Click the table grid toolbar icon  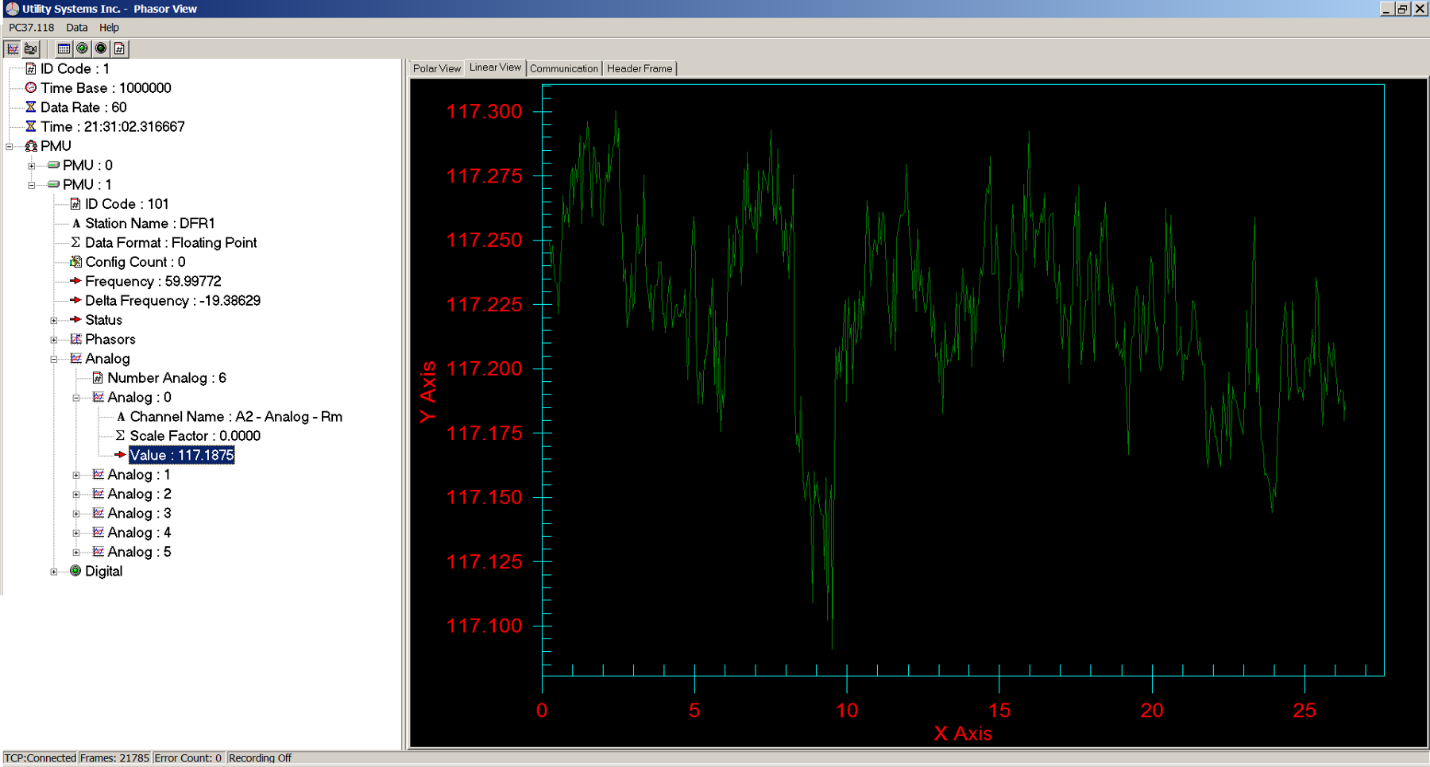pos(64,48)
